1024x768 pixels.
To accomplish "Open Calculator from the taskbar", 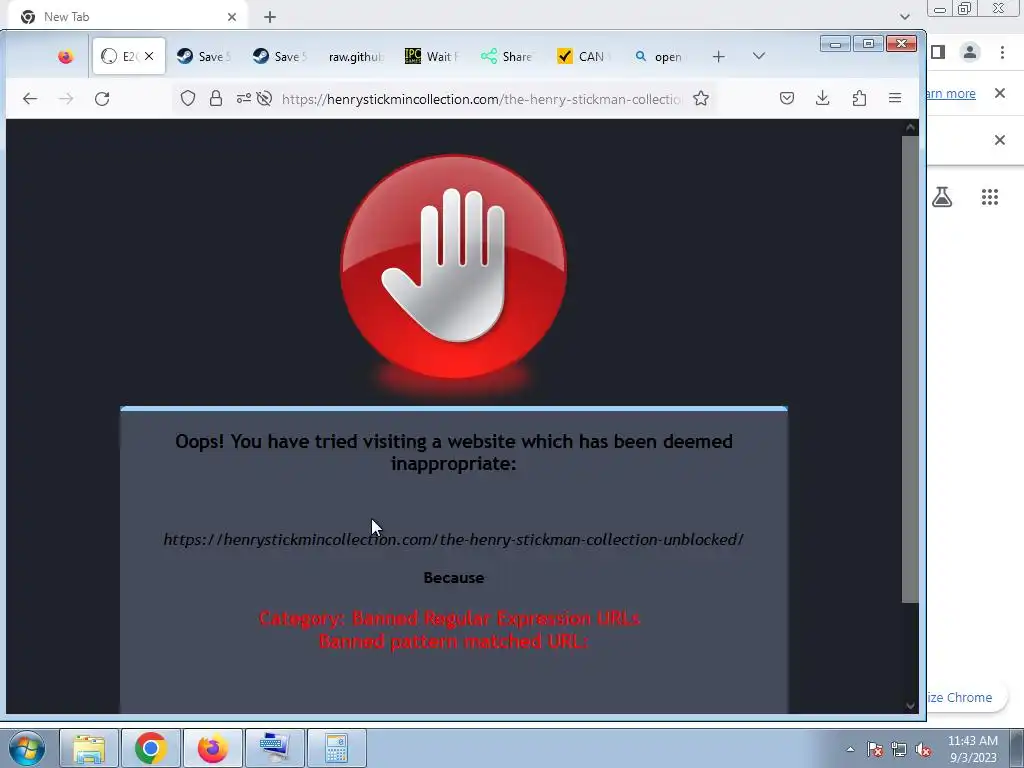I will pyautogui.click(x=337, y=748).
